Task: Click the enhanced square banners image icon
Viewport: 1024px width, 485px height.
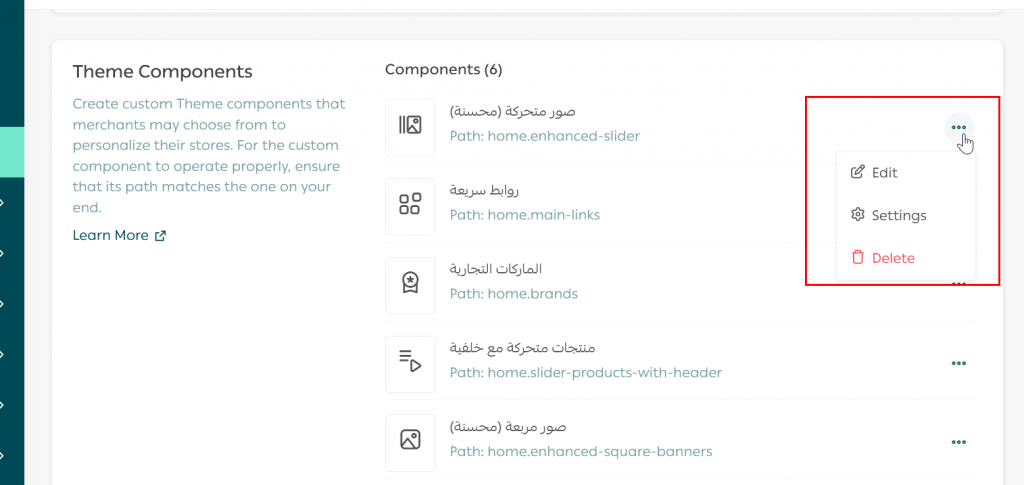Action: coord(410,440)
